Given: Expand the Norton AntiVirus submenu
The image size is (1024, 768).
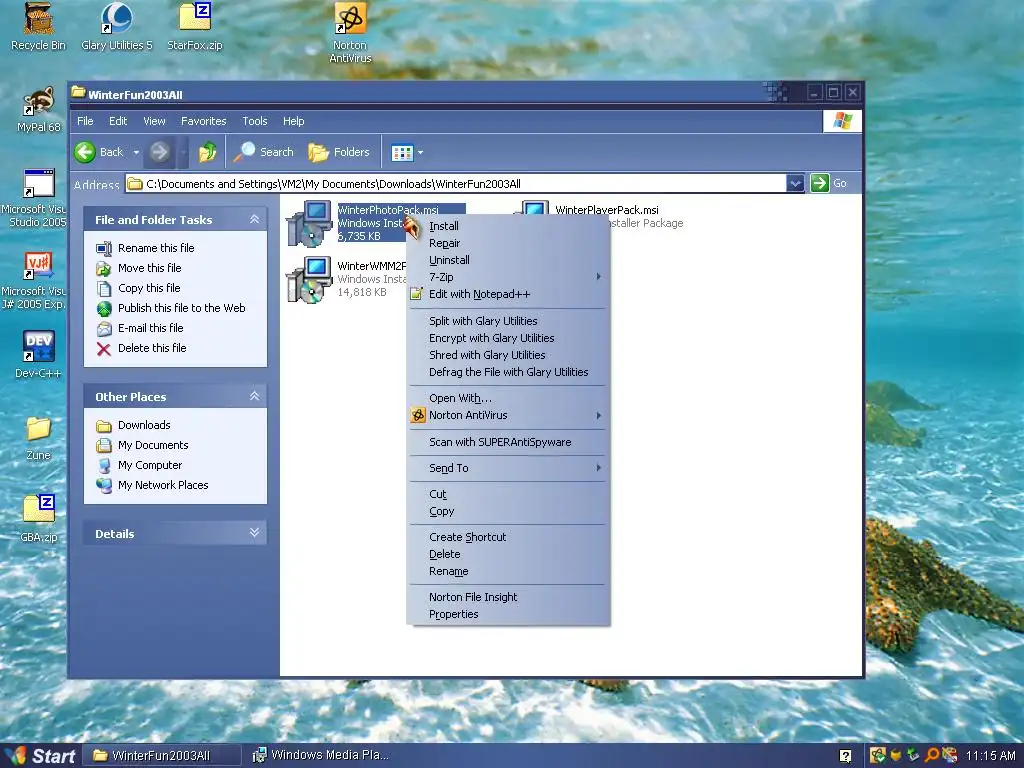Looking at the screenshot, I should tap(507, 415).
